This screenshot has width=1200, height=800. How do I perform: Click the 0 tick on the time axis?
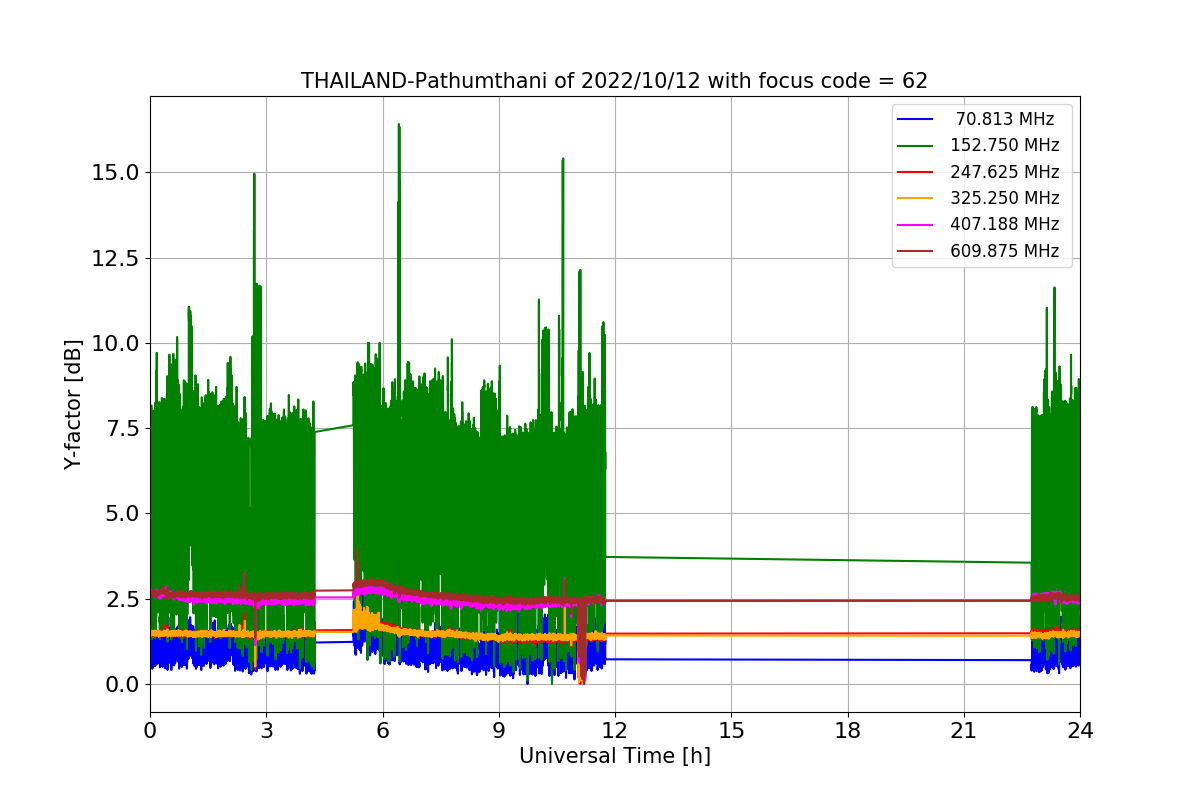[x=150, y=730]
